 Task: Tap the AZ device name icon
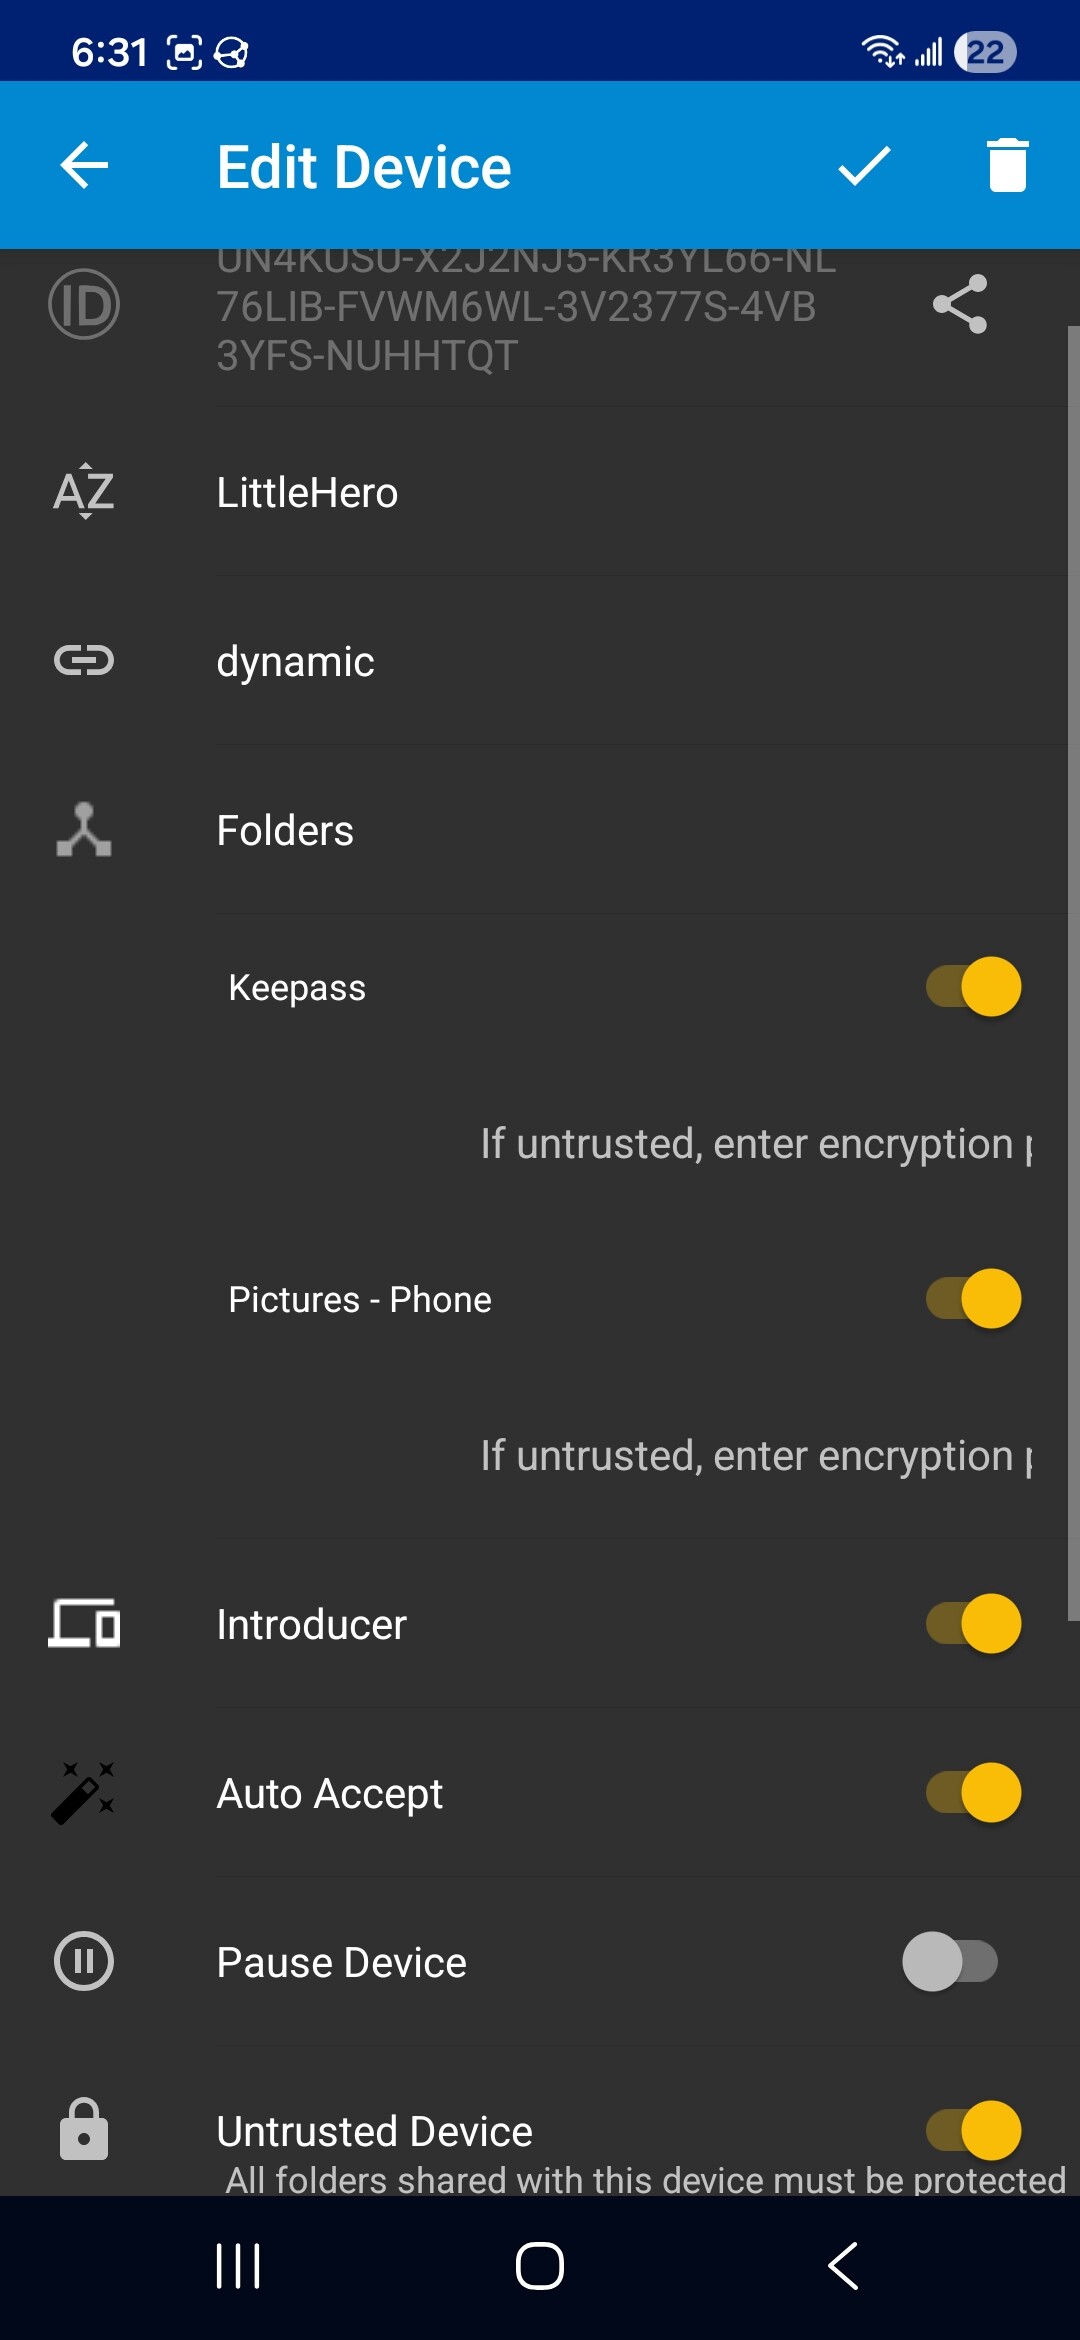pyautogui.click(x=84, y=491)
